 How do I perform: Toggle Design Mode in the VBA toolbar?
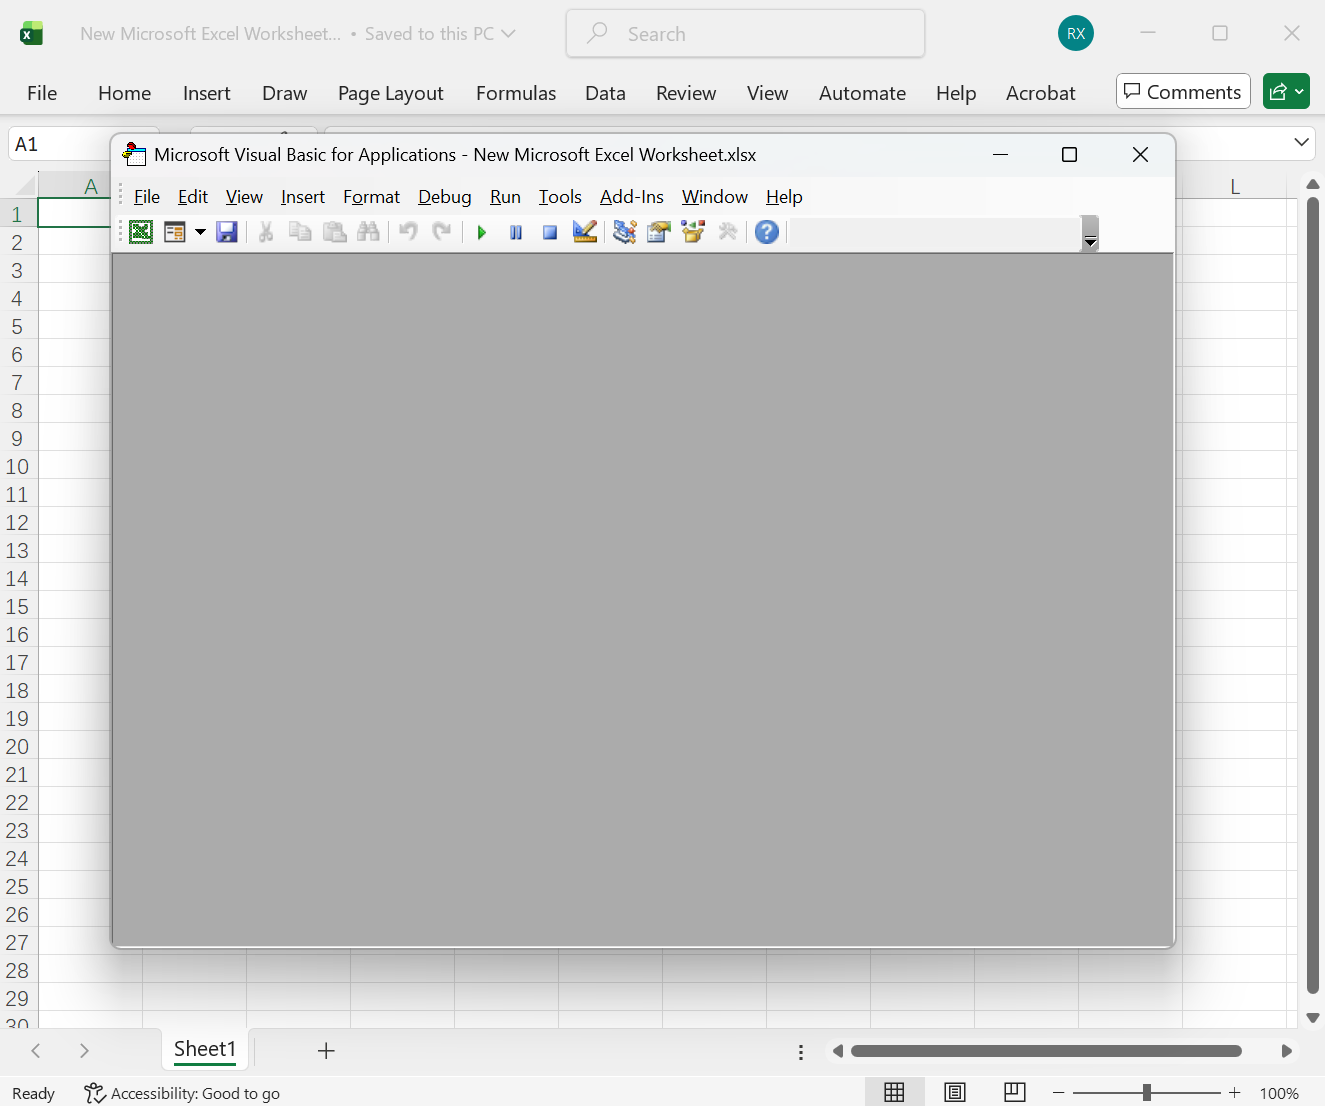coord(584,231)
